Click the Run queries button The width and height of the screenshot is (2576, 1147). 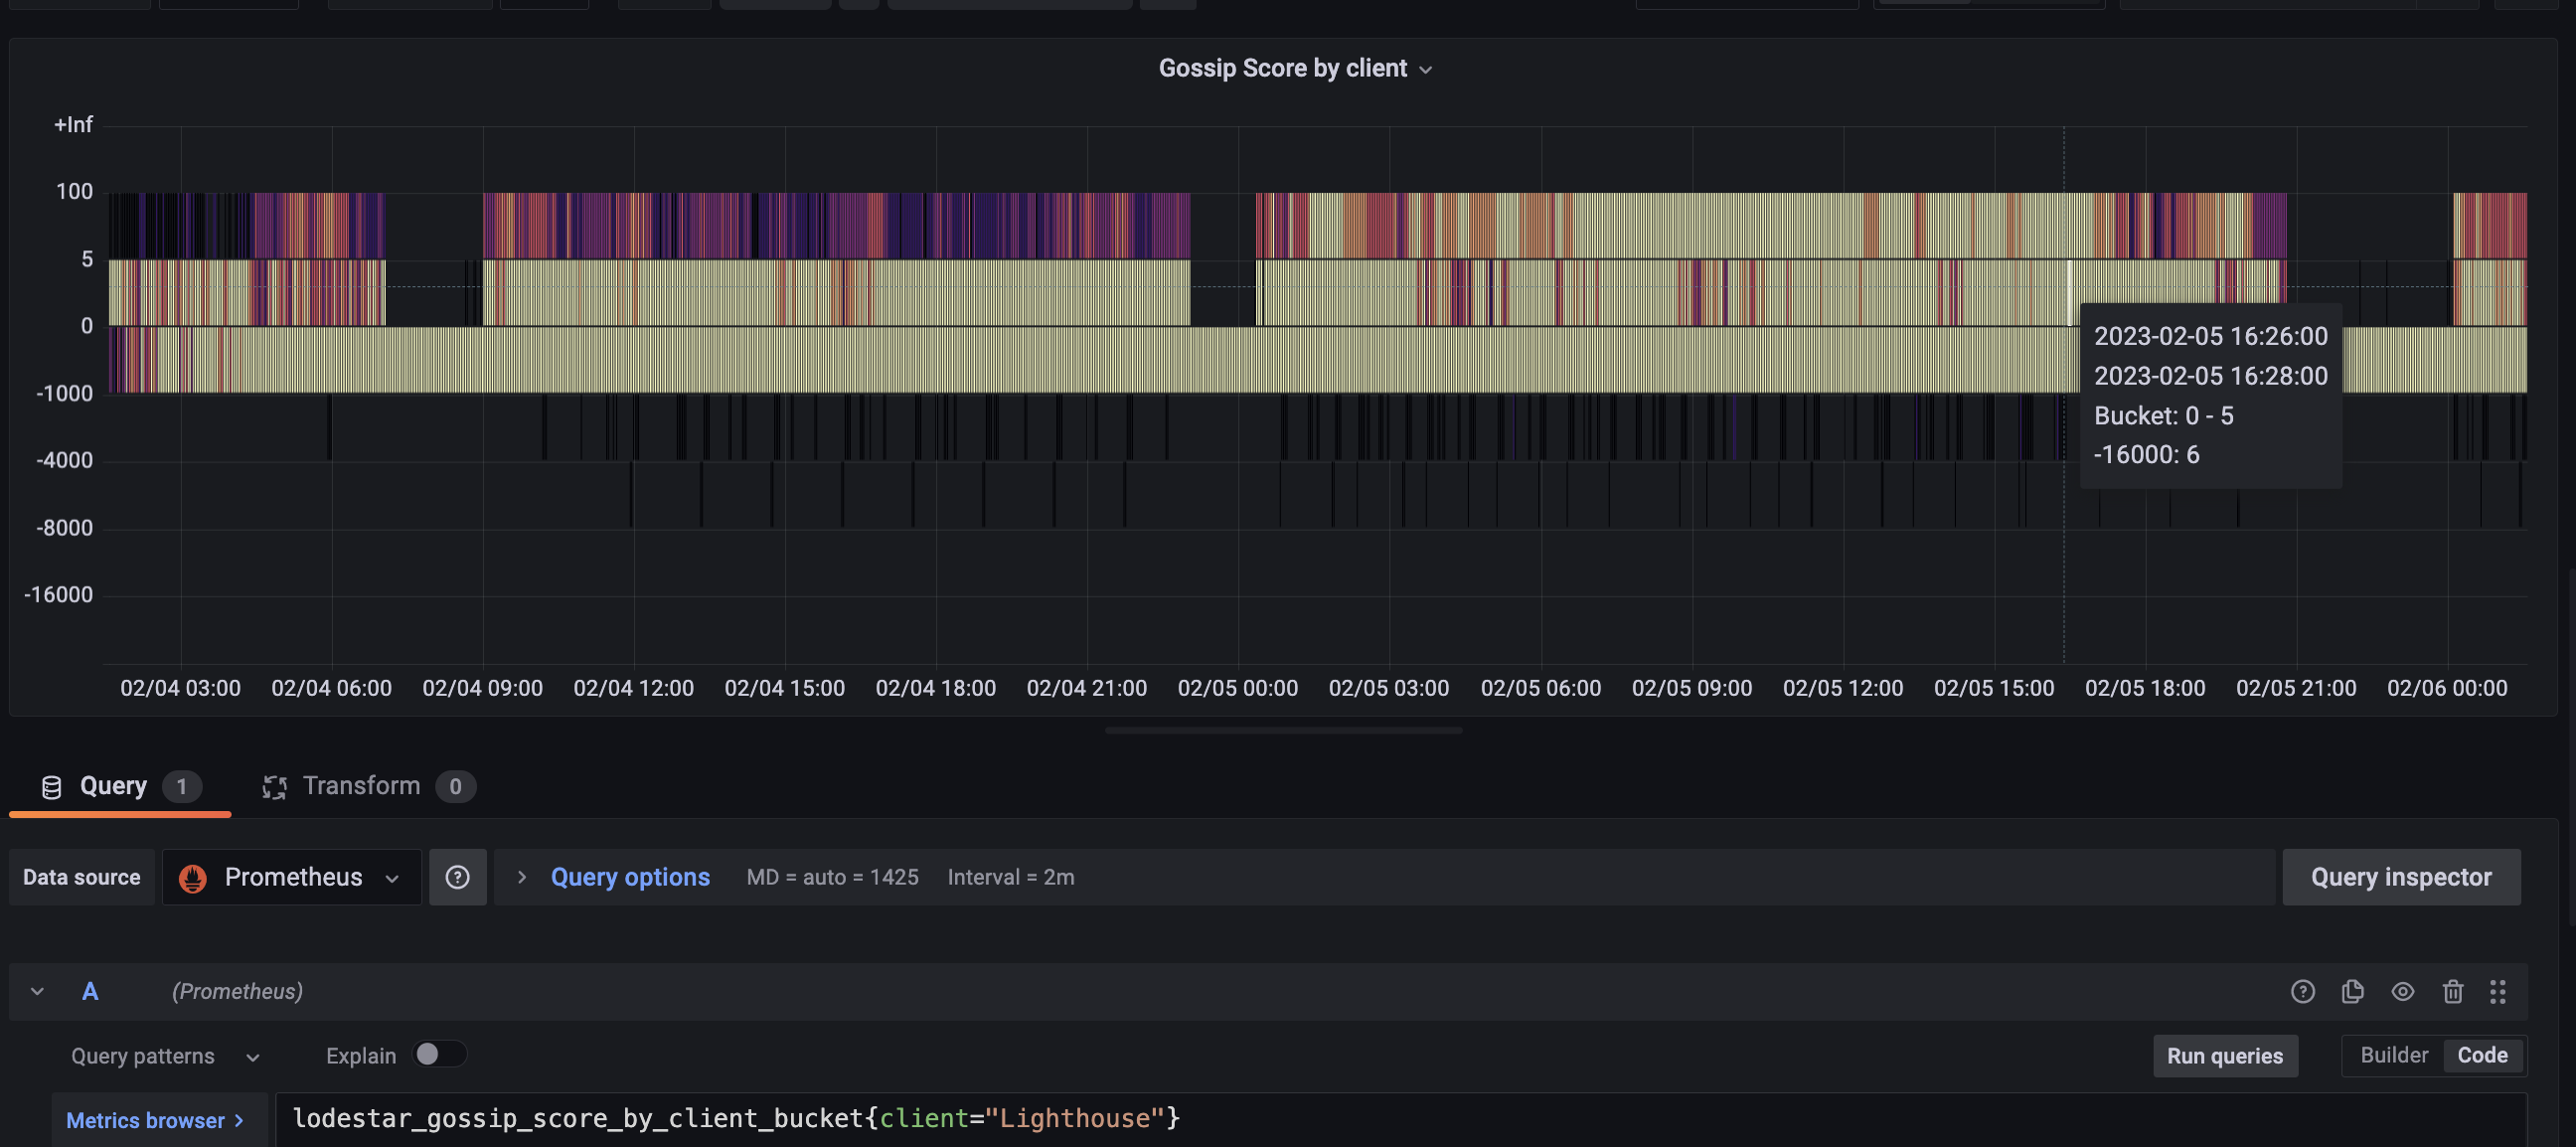coord(2224,1056)
